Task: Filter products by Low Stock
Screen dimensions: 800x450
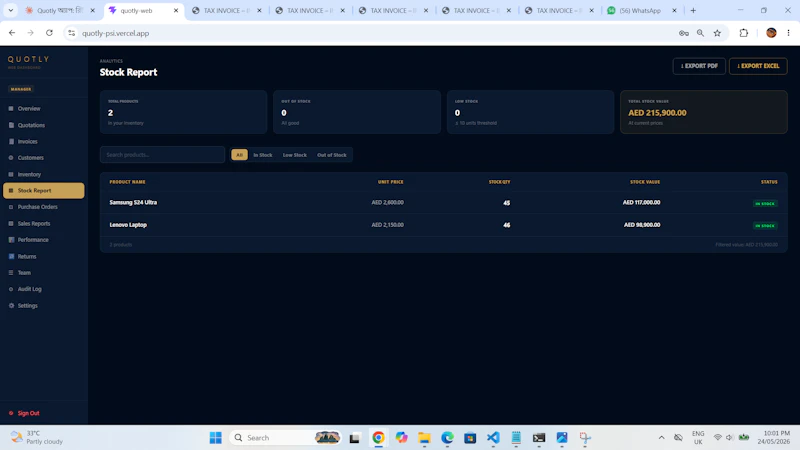Action: click(295, 155)
